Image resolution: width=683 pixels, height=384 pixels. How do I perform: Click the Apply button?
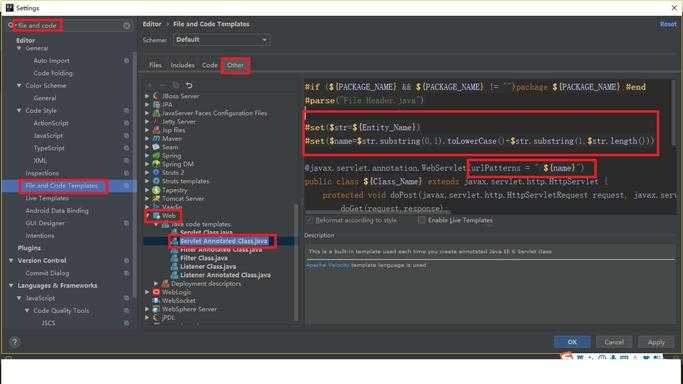pos(656,342)
